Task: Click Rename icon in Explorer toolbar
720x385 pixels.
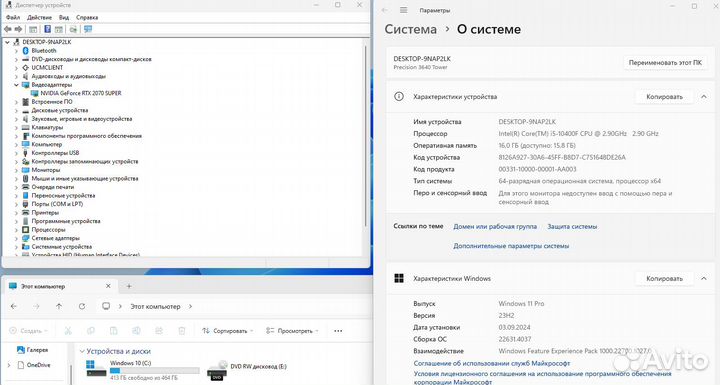Action: click(136, 331)
